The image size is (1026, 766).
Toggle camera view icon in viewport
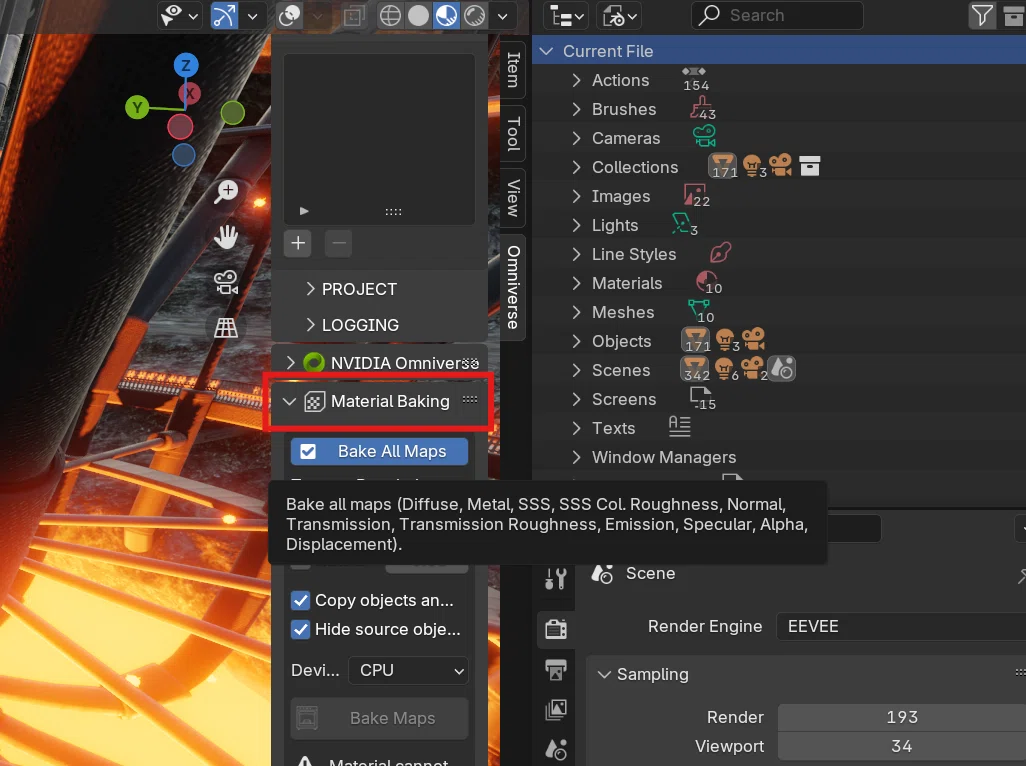pyautogui.click(x=226, y=283)
